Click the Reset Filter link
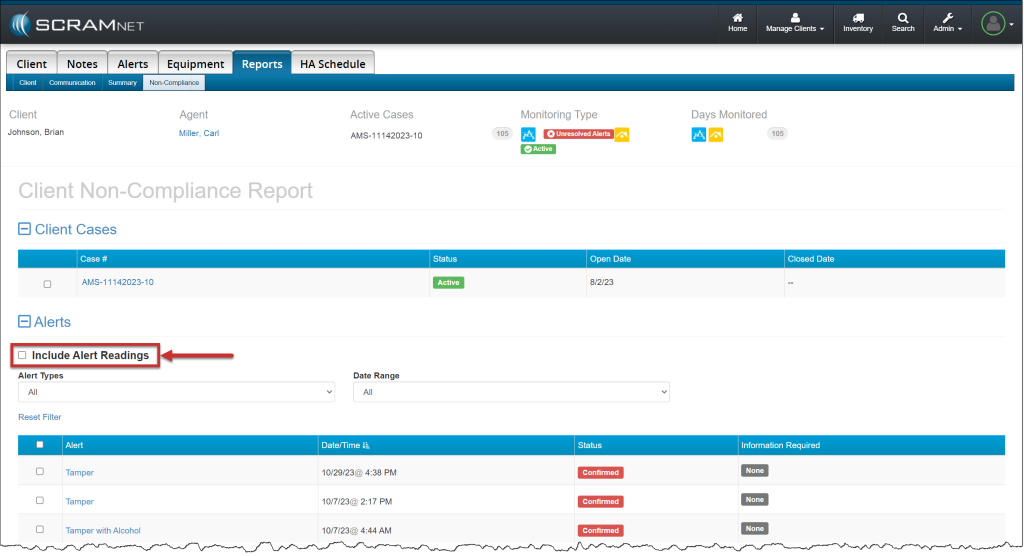The width and height of the screenshot is (1024, 556). click(x=40, y=417)
